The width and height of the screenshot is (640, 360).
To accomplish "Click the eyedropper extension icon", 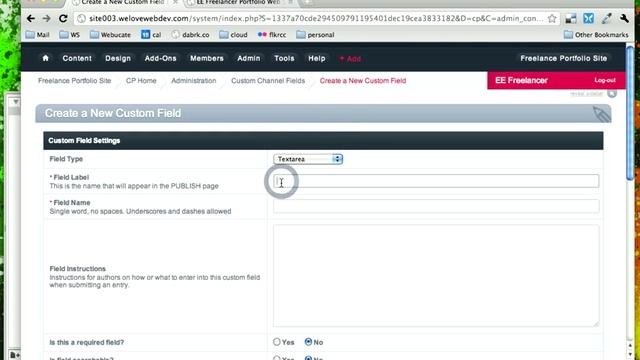I will (x=607, y=18).
